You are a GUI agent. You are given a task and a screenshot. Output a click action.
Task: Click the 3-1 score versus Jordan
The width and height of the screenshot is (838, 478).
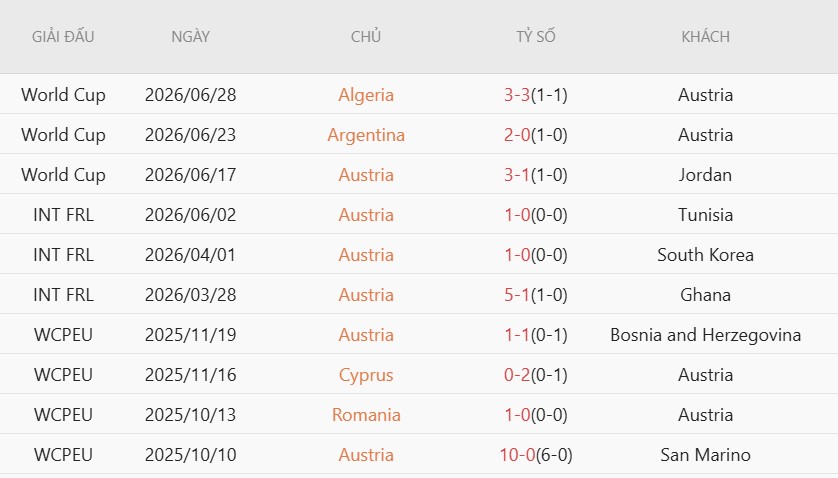[x=517, y=175]
